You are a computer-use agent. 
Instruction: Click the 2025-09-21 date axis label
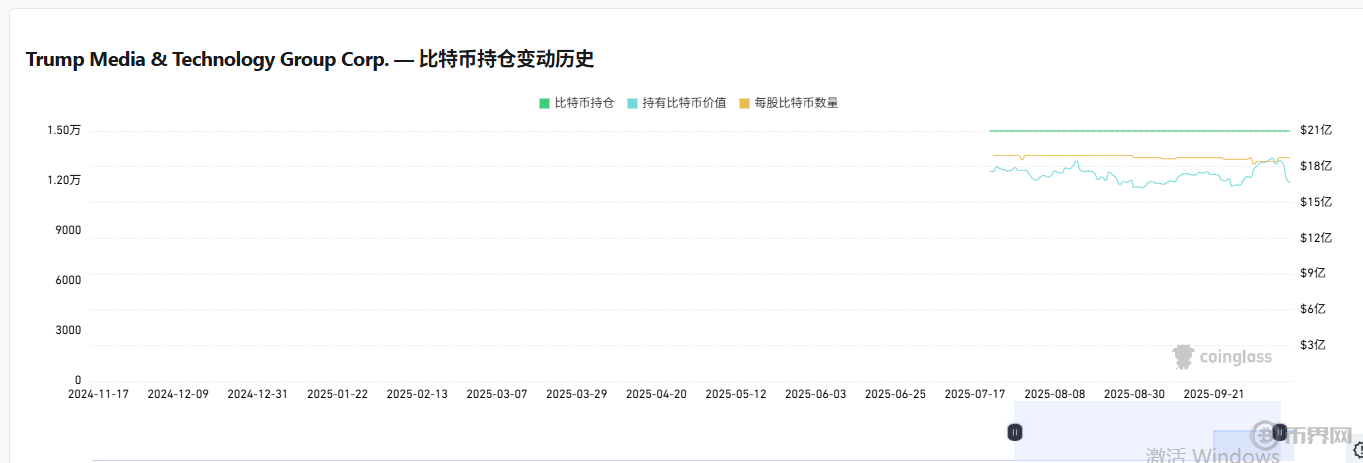click(x=1214, y=394)
